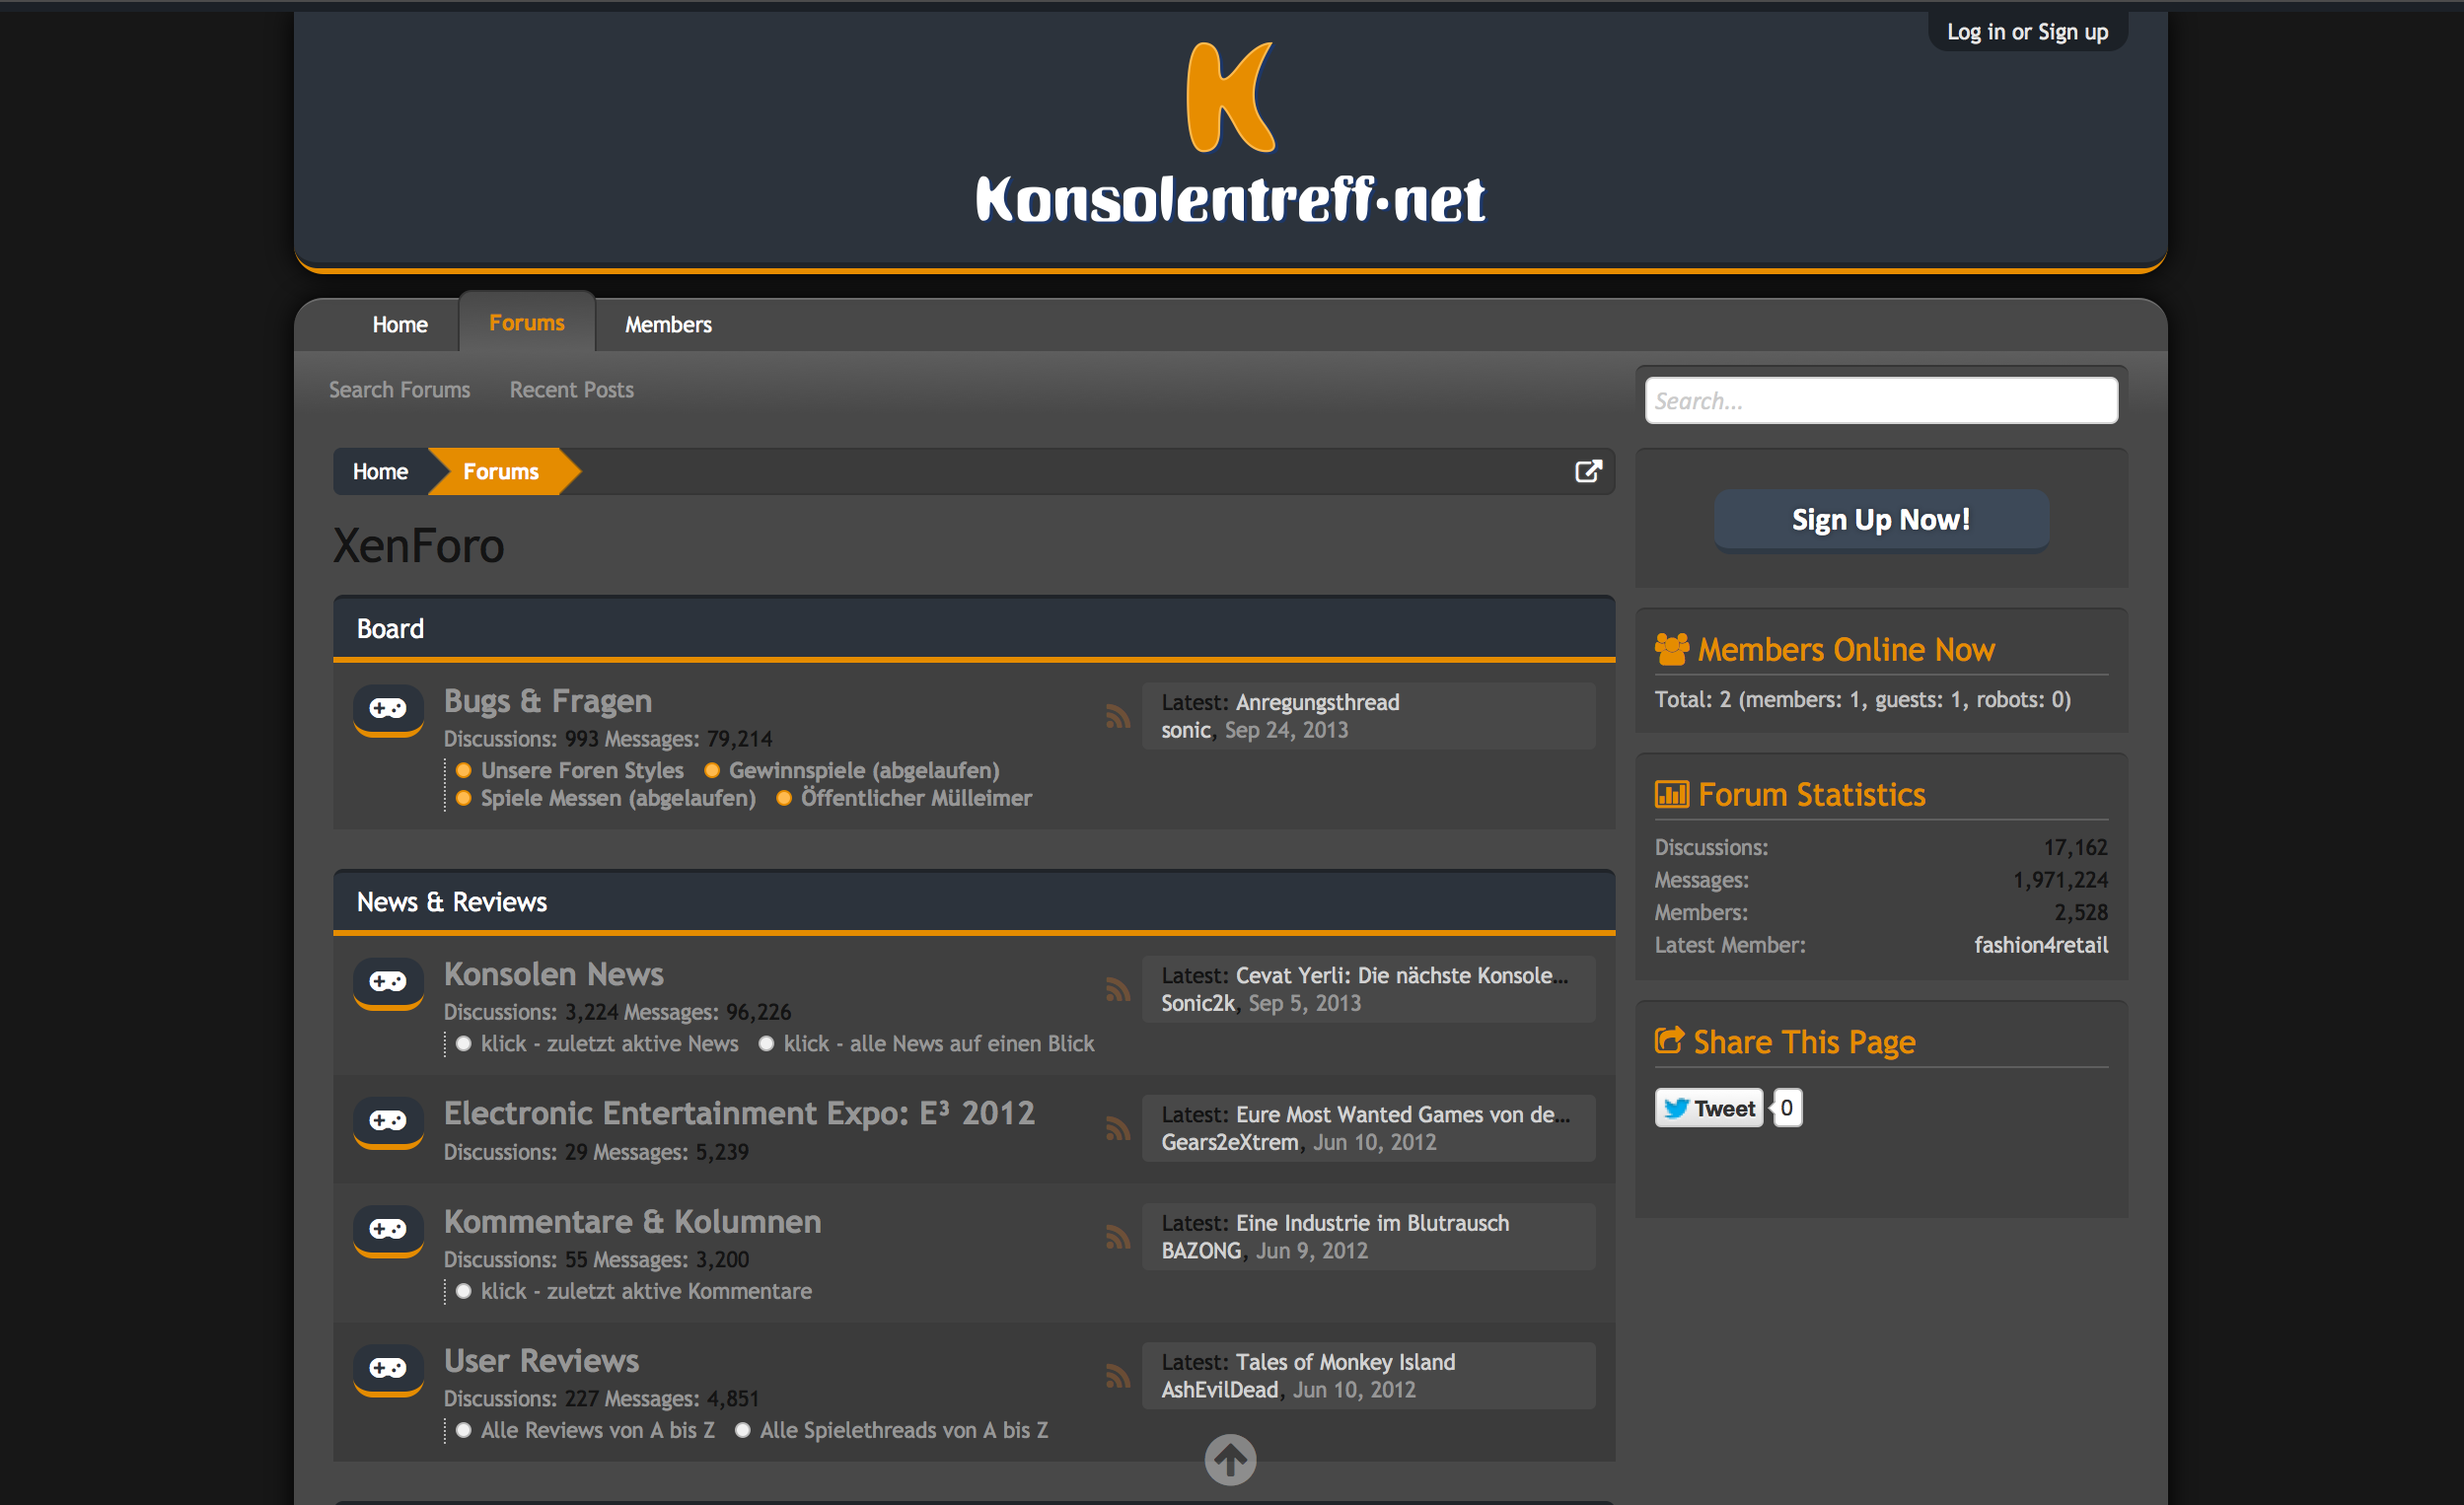Open user BAZONG's profile
The height and width of the screenshot is (1505, 2464).
click(x=1201, y=1251)
